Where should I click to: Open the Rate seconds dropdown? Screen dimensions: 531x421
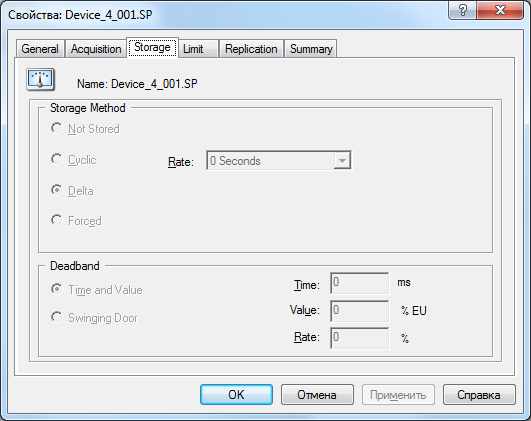pyautogui.click(x=278, y=161)
